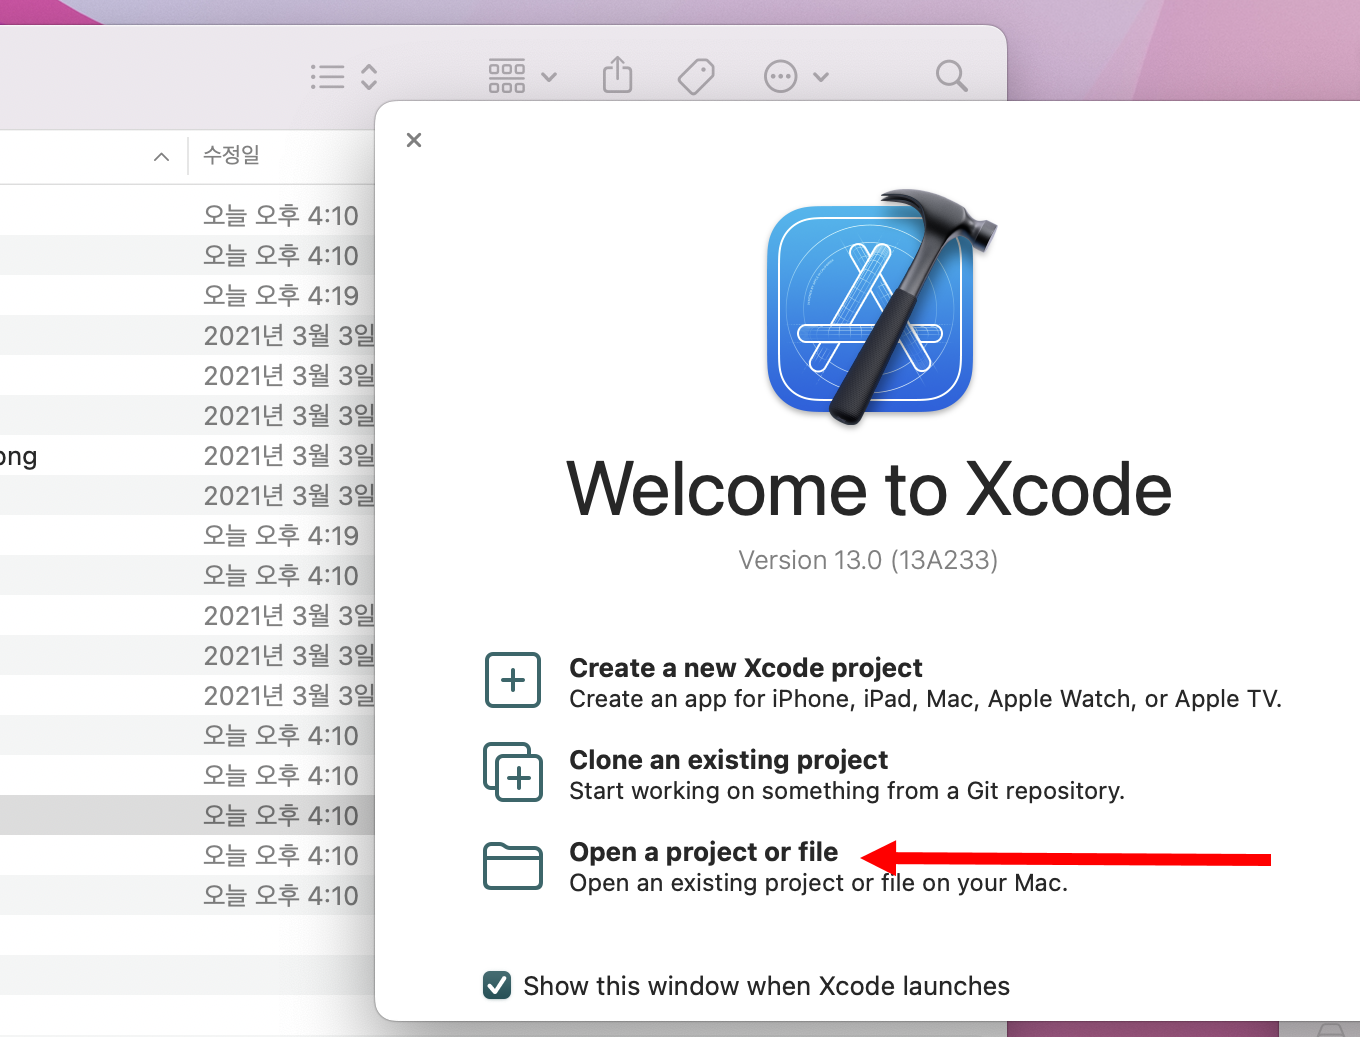Click the Finder group-by grid icon
This screenshot has width=1360, height=1037.
pyautogui.click(x=507, y=77)
